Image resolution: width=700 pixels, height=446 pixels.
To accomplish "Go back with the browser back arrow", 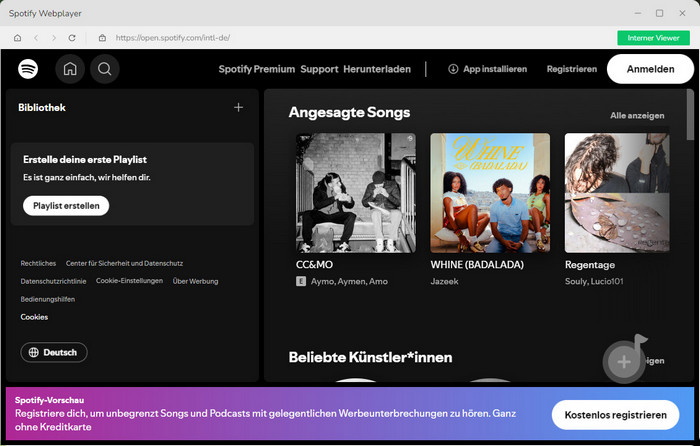I will click(36, 38).
